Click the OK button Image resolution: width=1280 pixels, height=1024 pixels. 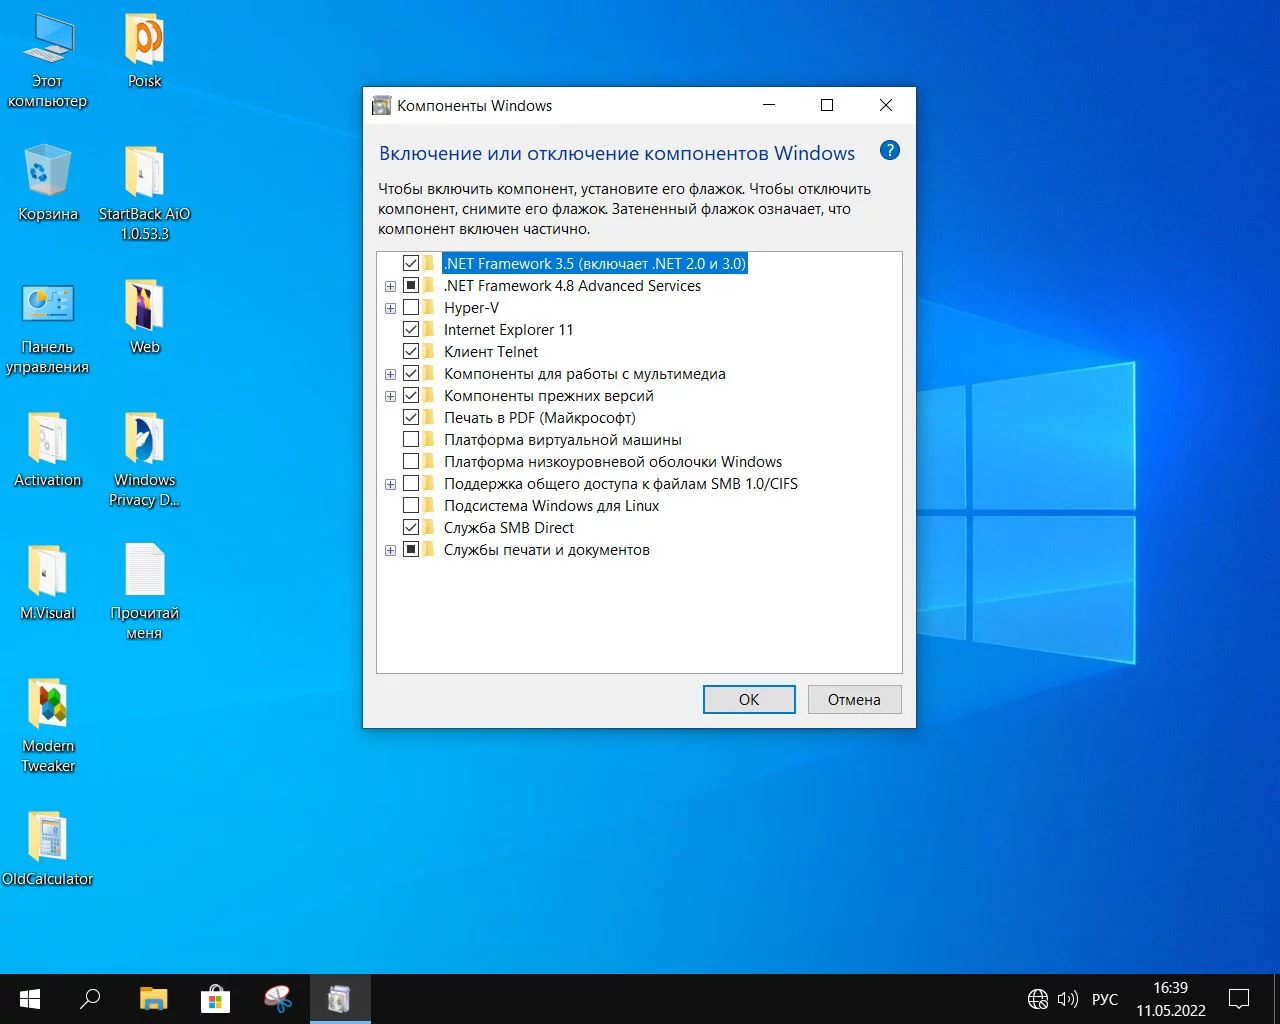[748, 700]
